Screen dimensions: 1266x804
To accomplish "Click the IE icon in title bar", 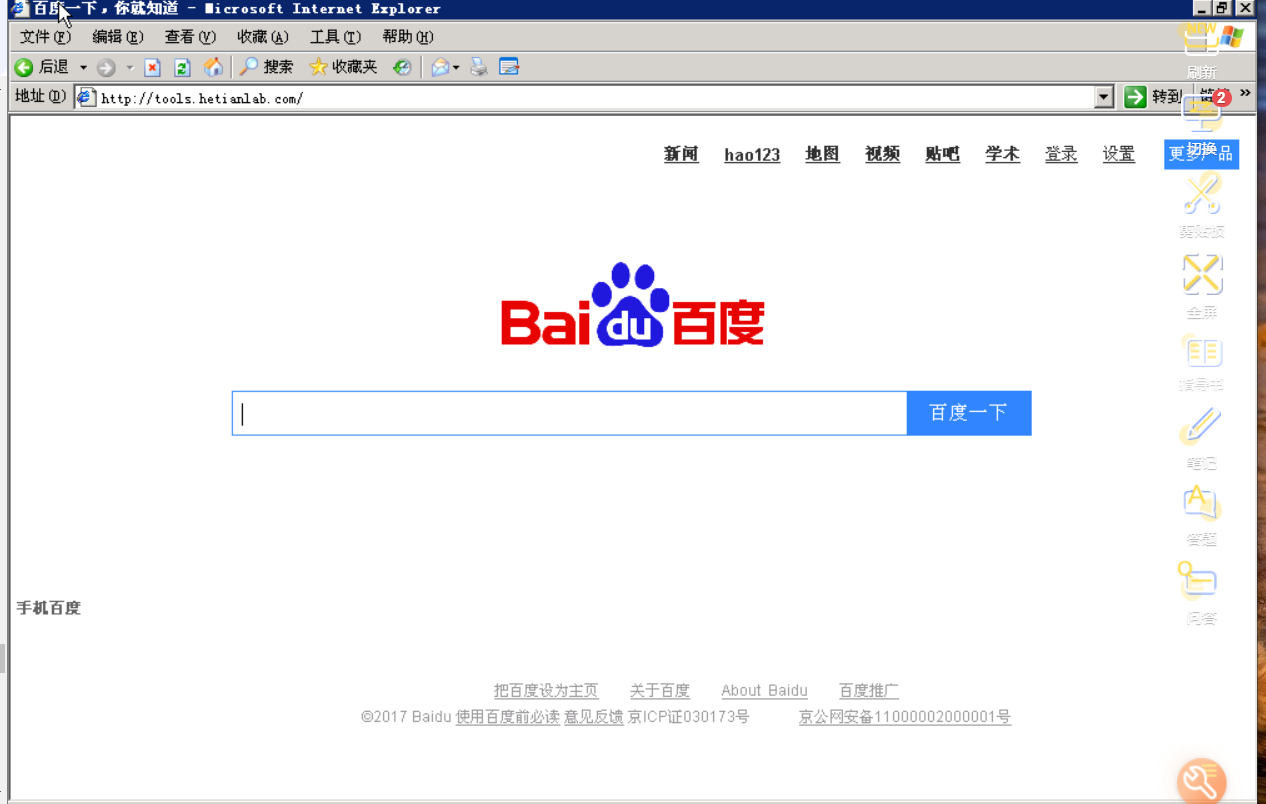I will tap(18, 9).
